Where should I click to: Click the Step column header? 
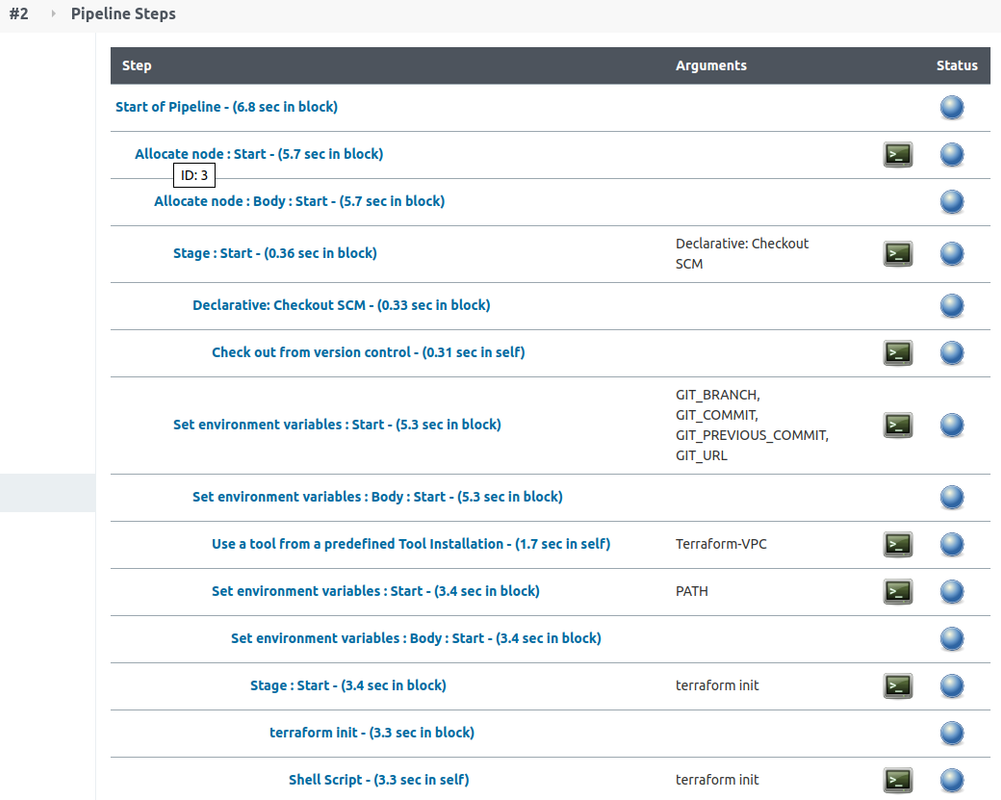click(136, 65)
